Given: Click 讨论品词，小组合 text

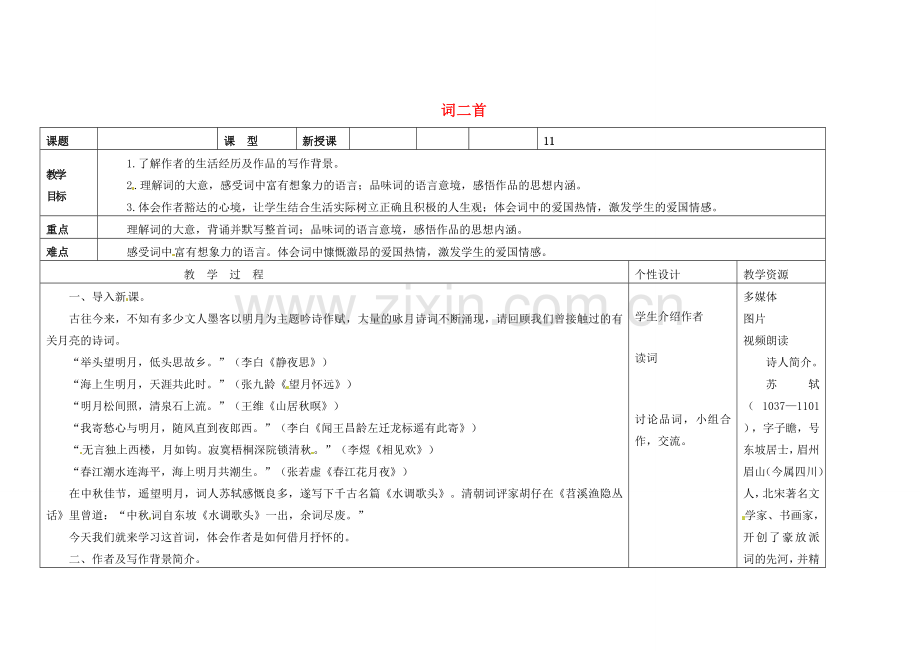Looking at the screenshot, I should click(x=683, y=419).
